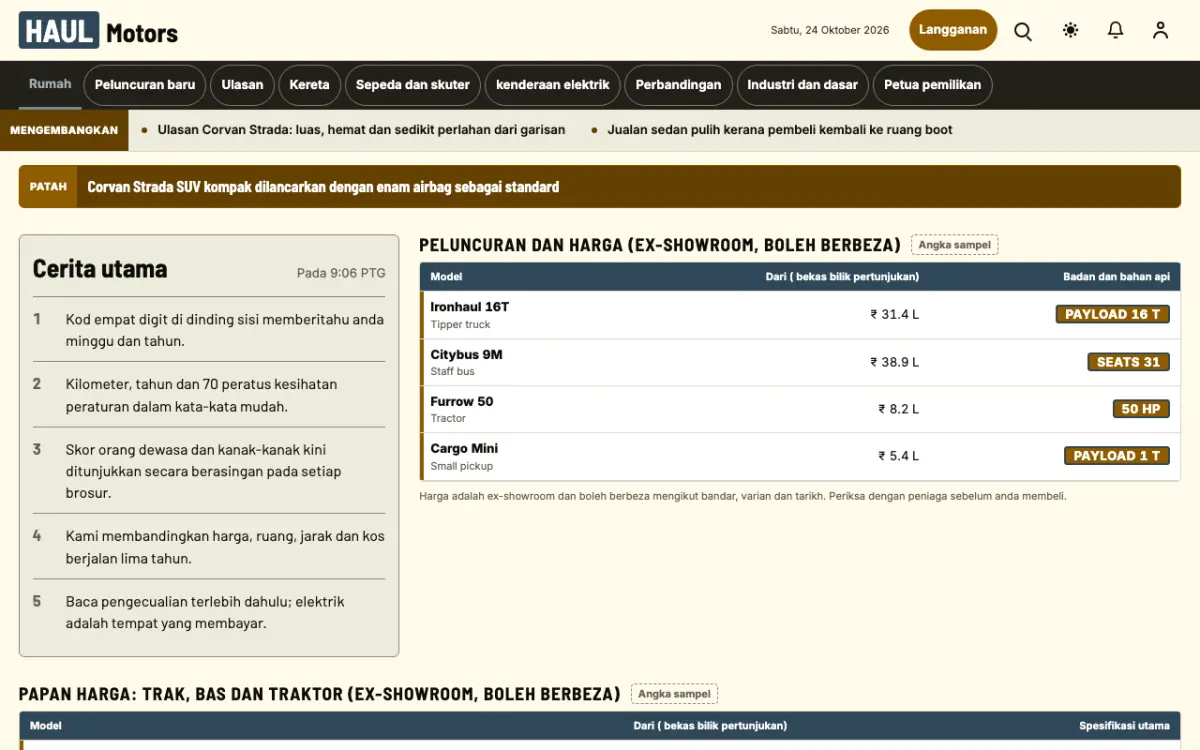Open the user account icon
Viewport: 1200px width, 750px height.
click(x=1160, y=31)
